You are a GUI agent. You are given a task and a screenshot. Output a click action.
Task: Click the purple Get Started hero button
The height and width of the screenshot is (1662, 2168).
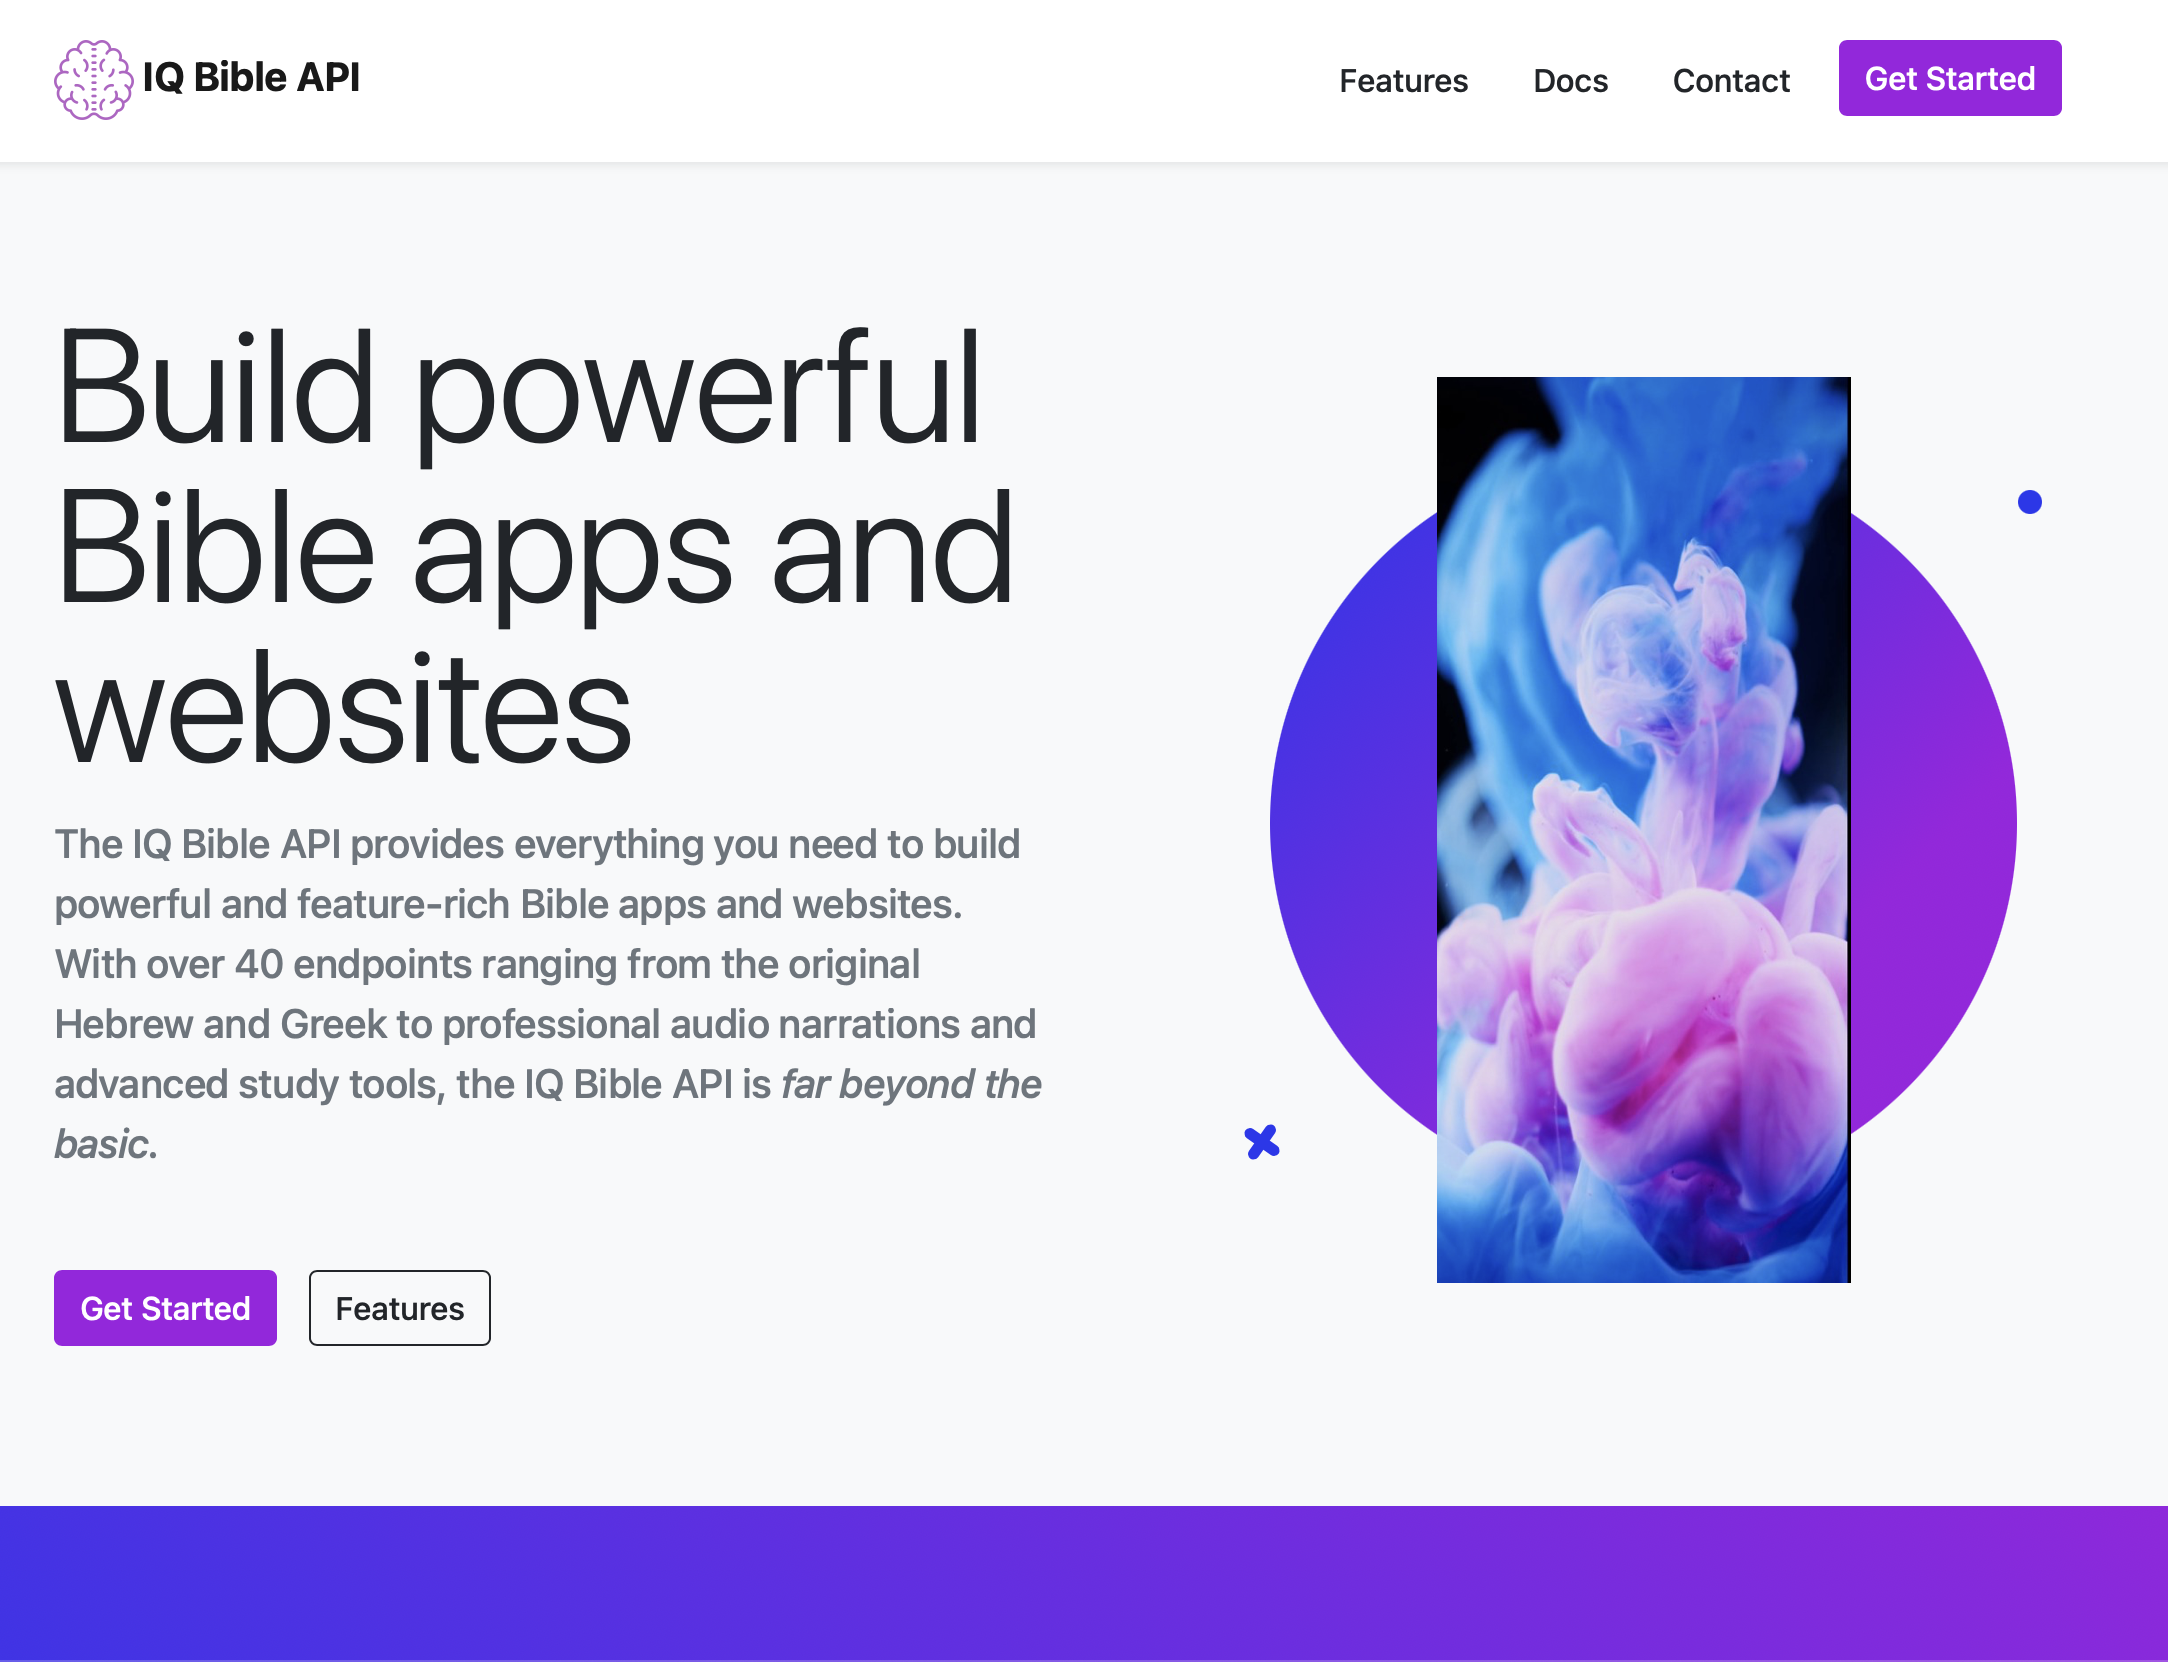165,1308
